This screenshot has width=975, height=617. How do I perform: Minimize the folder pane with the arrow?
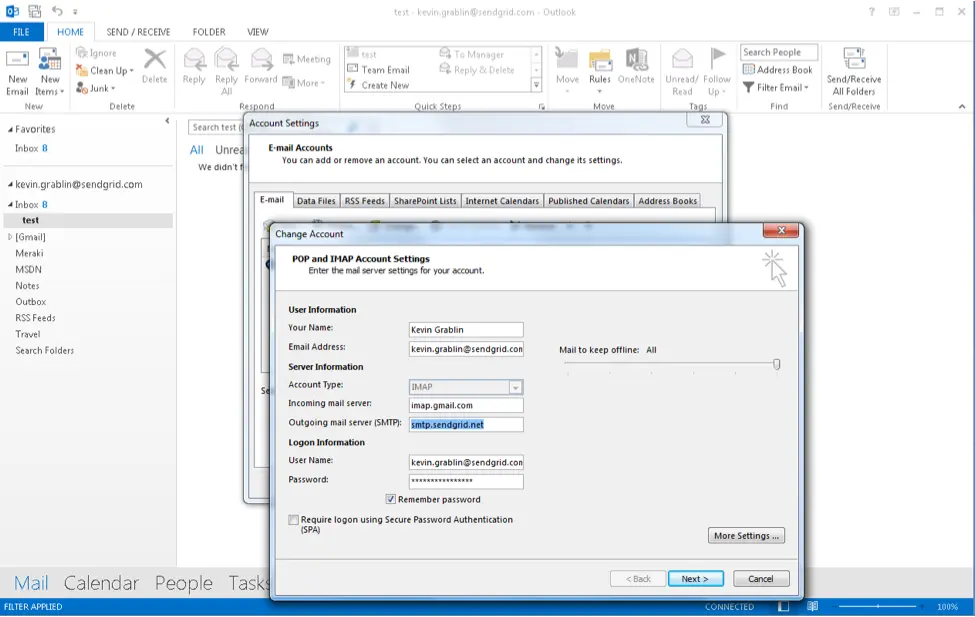[x=167, y=121]
